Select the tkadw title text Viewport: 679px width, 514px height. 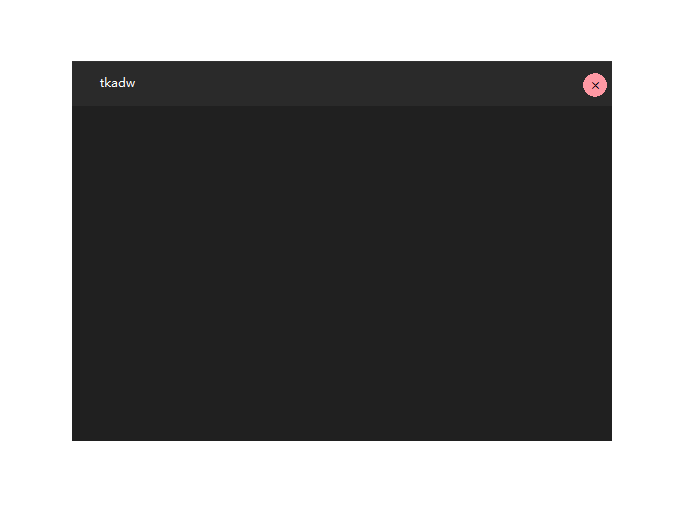117,83
